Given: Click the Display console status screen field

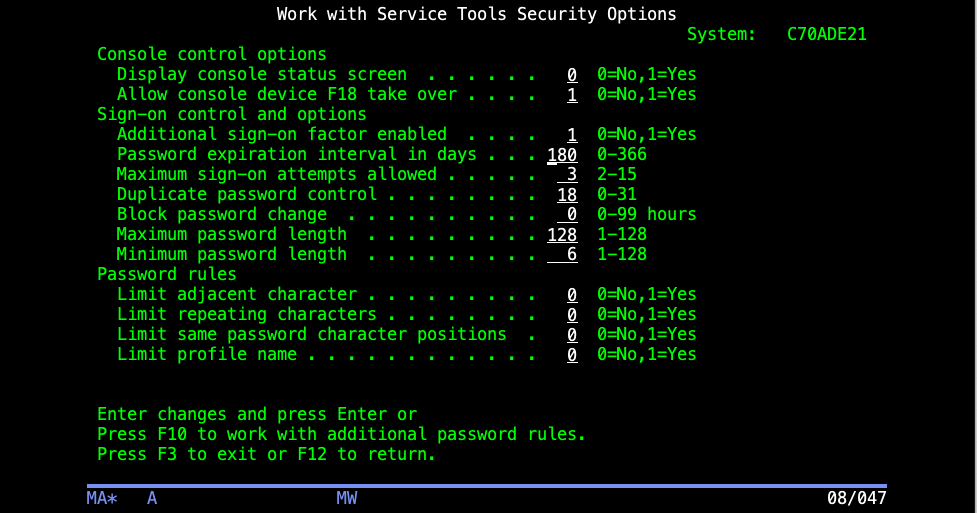Looking at the screenshot, I should click(572, 75).
